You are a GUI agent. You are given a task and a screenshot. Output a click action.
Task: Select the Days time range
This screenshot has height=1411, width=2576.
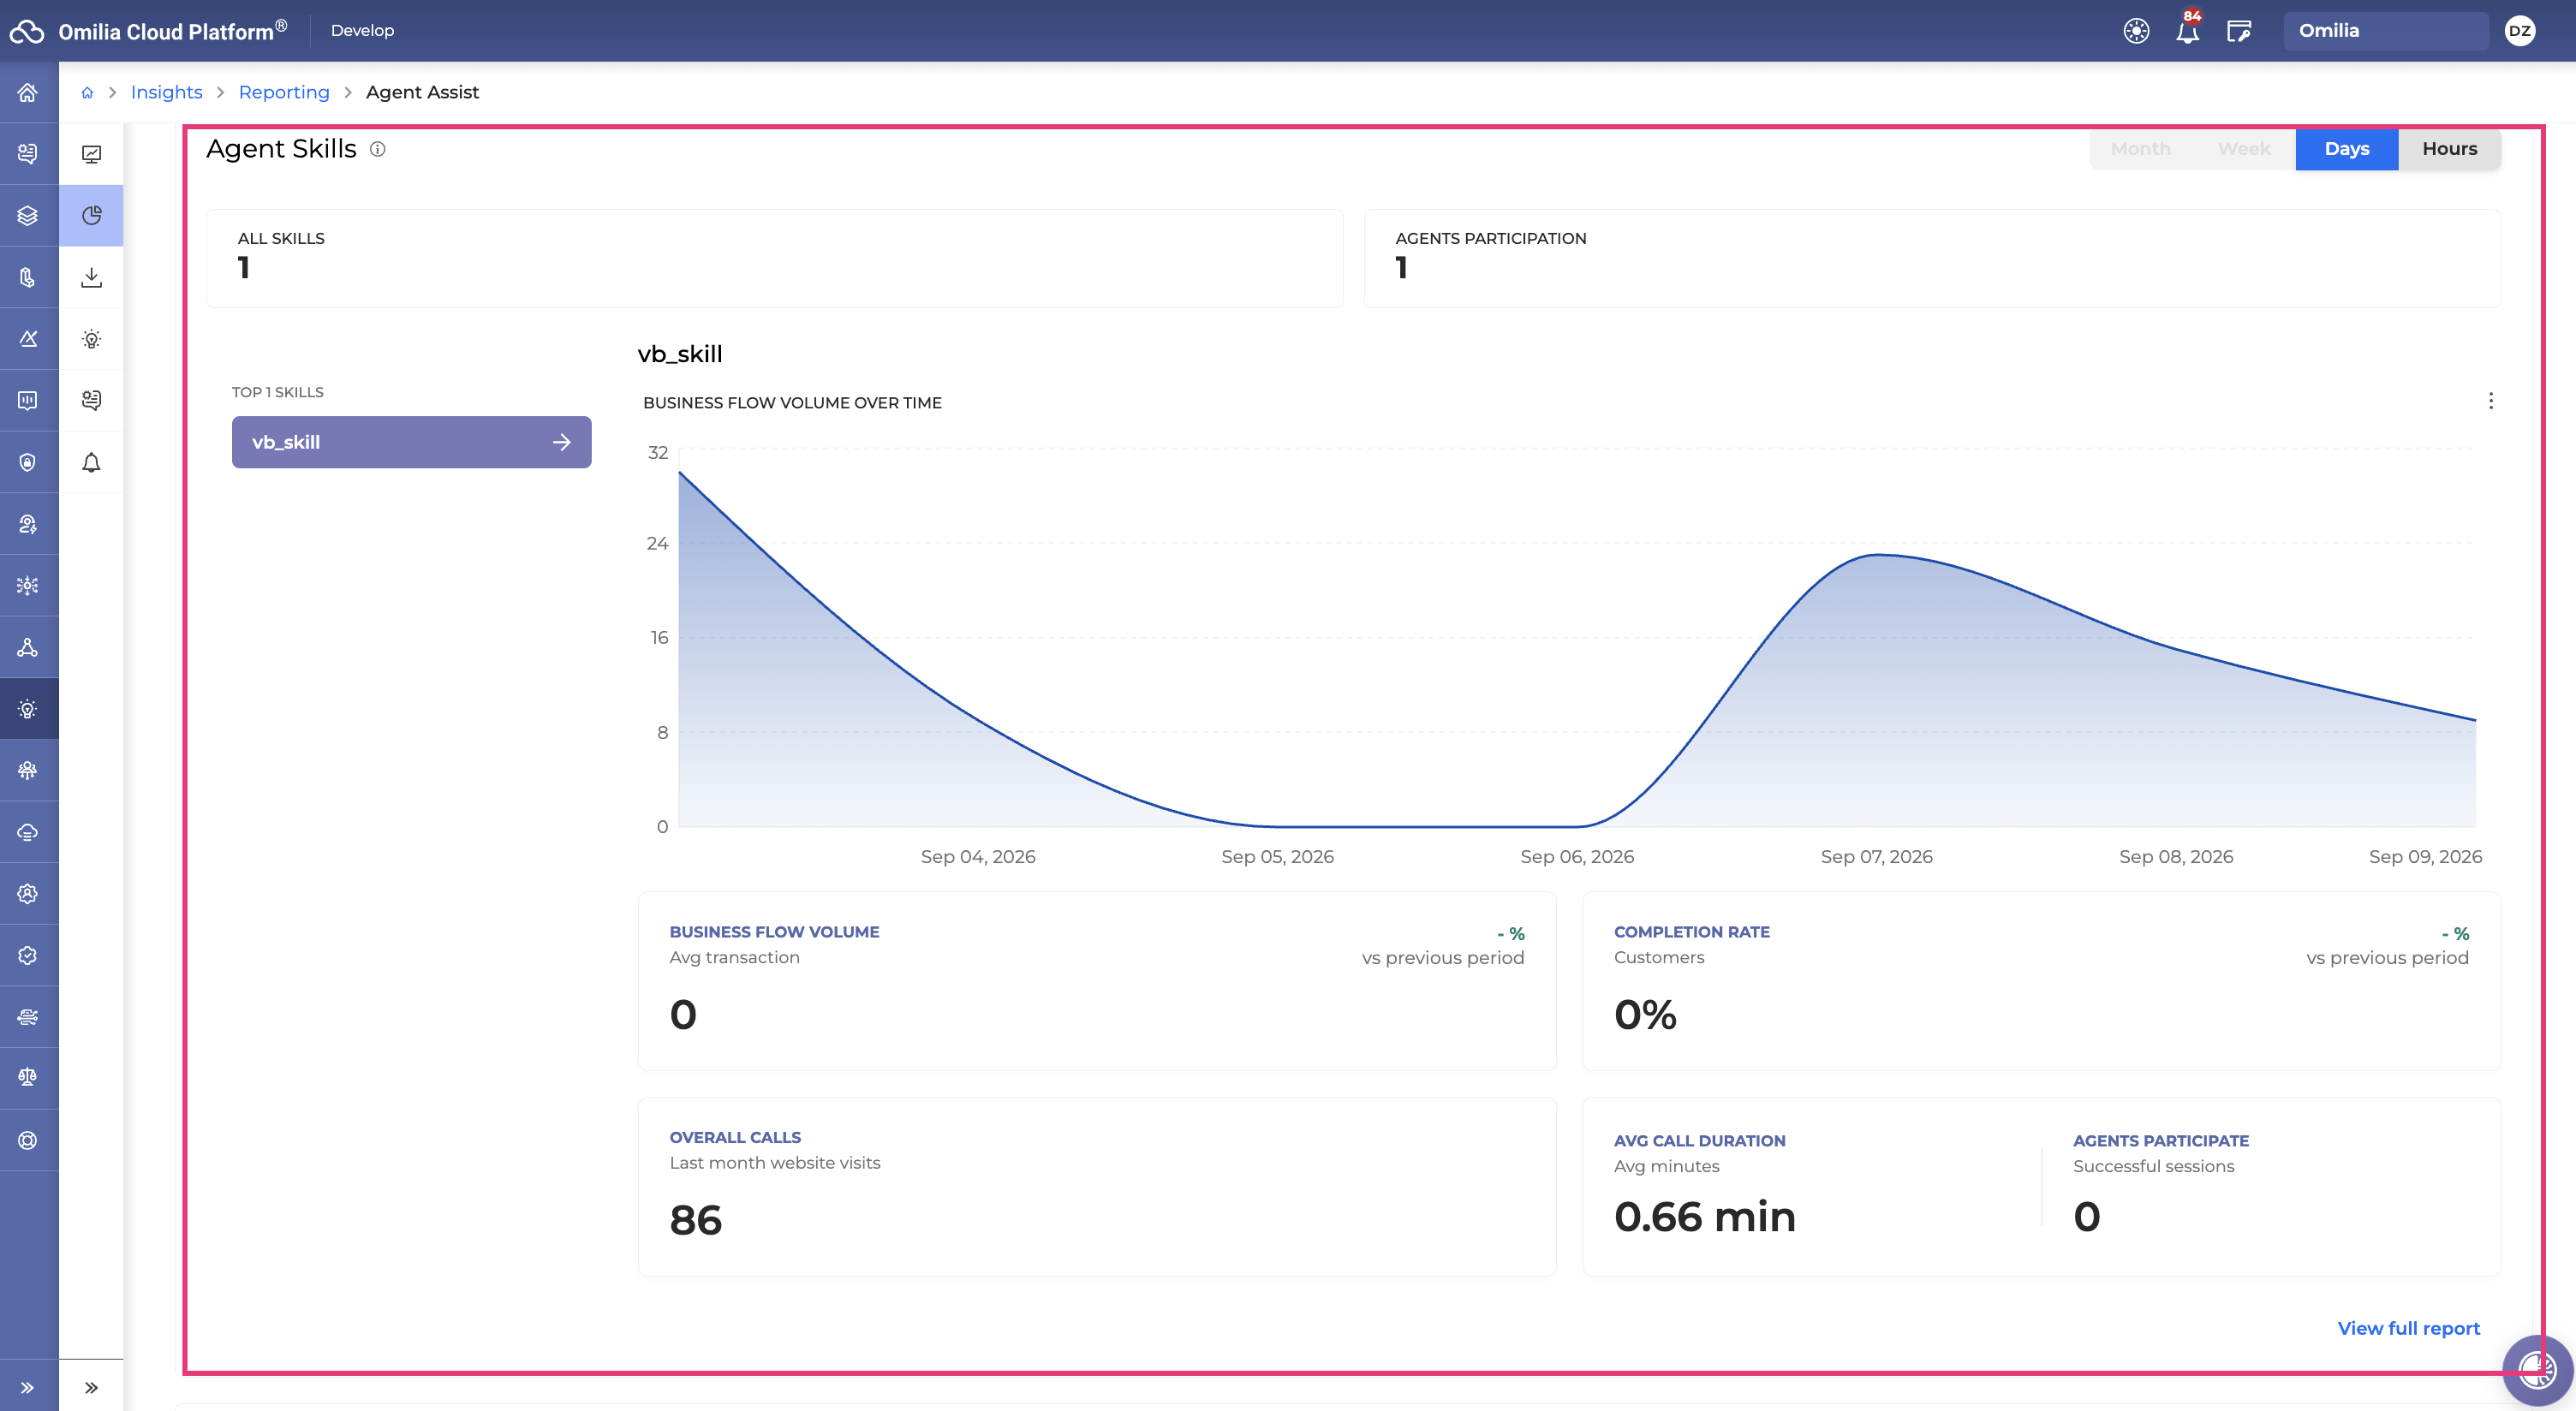pos(2346,149)
